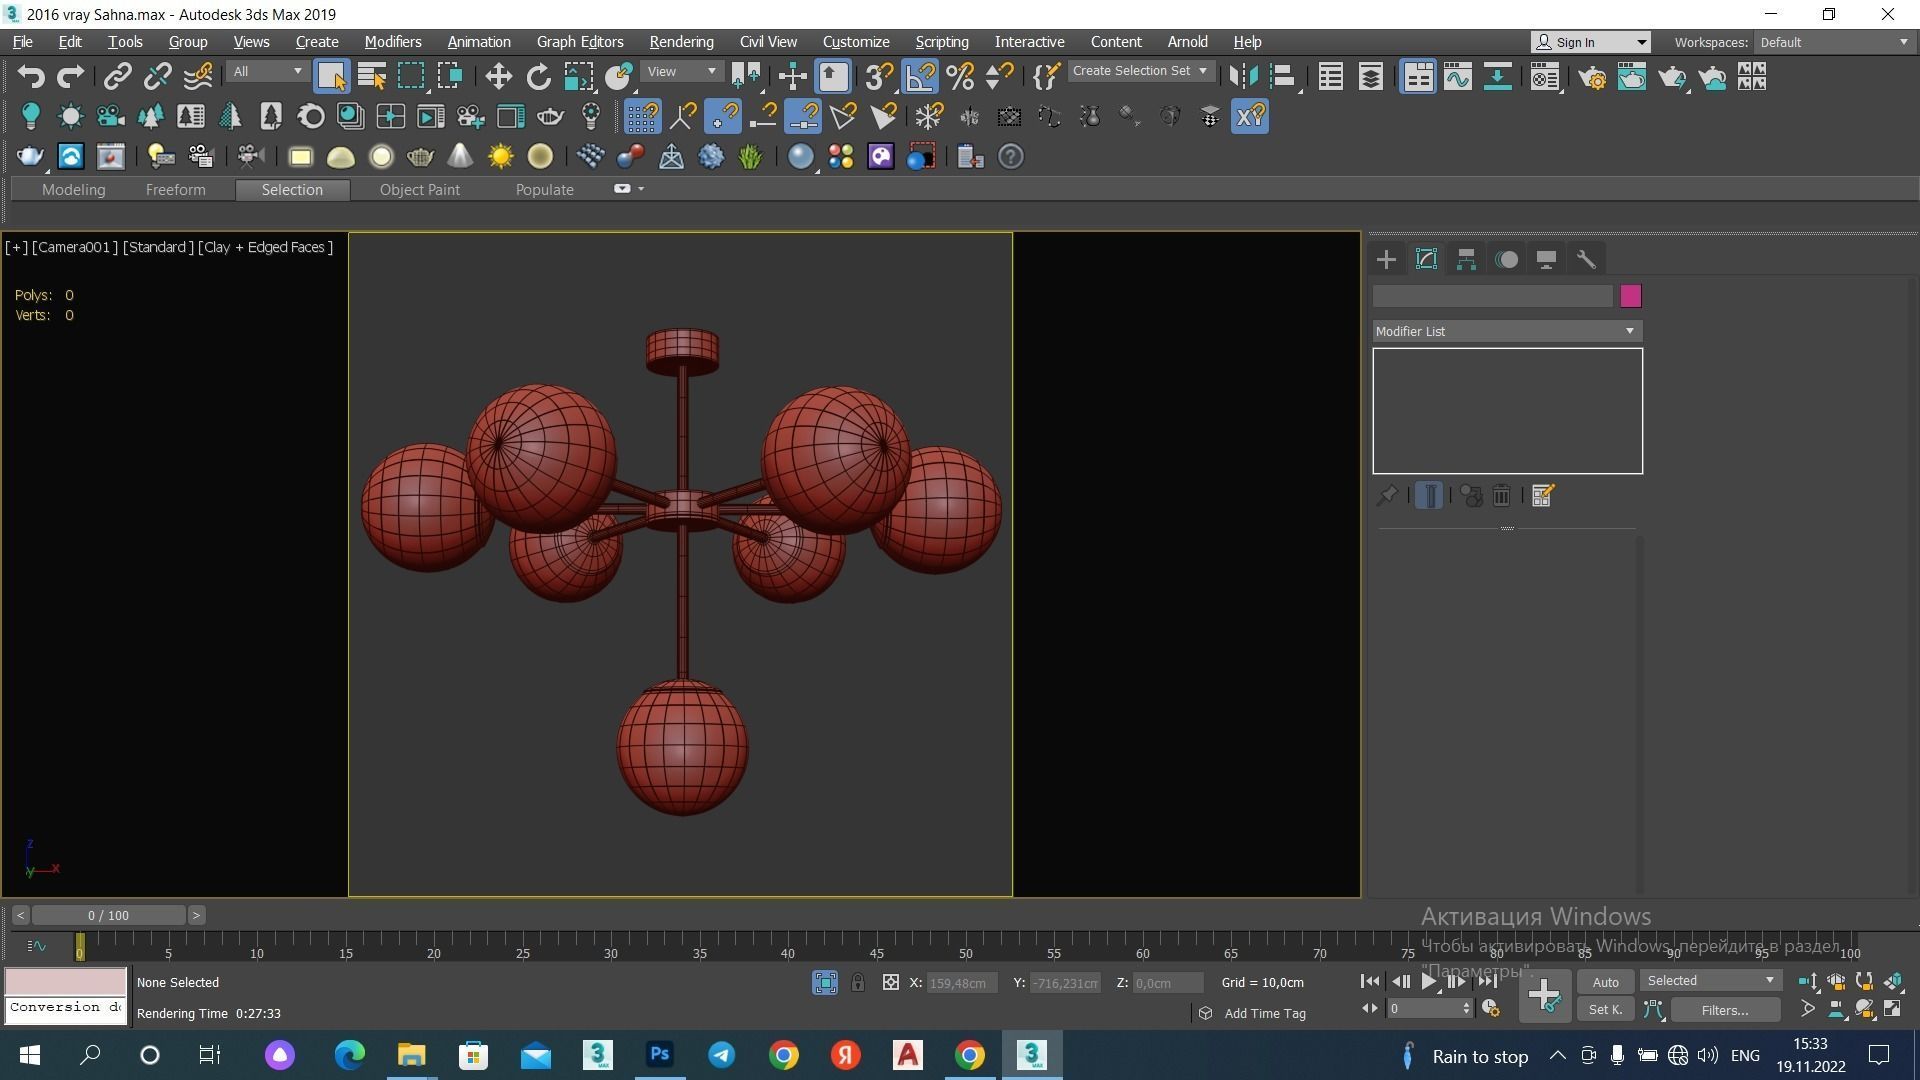The image size is (1920, 1080).
Task: Open the Modifiers menu
Action: click(x=393, y=42)
